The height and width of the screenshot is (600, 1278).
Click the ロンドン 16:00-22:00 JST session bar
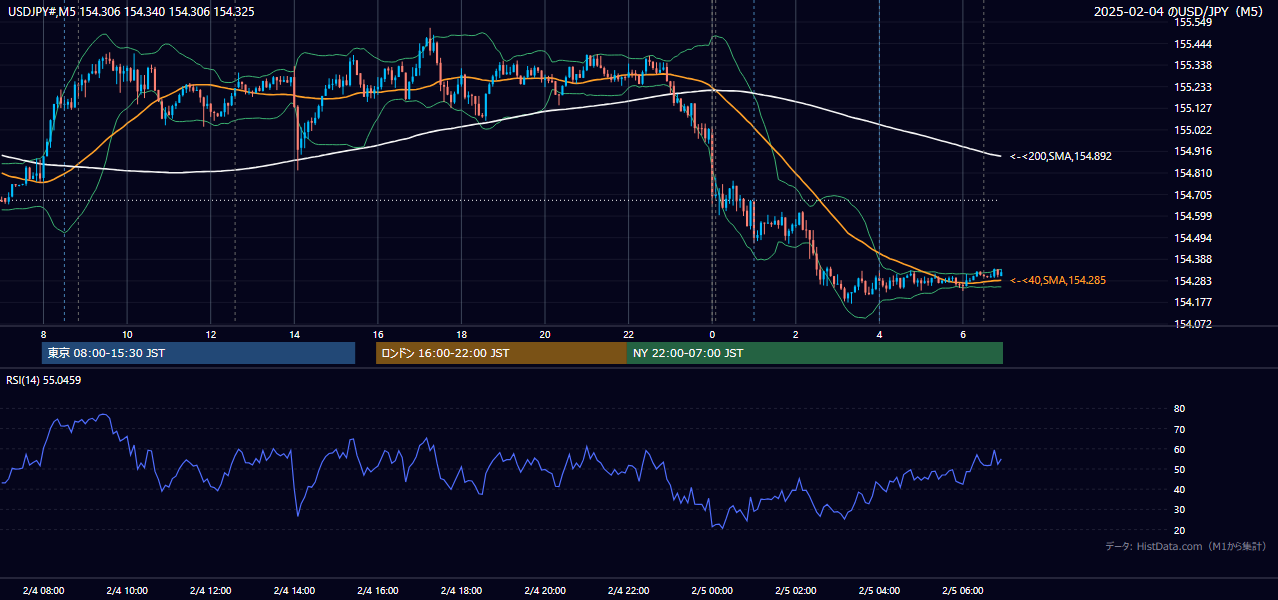(501, 353)
